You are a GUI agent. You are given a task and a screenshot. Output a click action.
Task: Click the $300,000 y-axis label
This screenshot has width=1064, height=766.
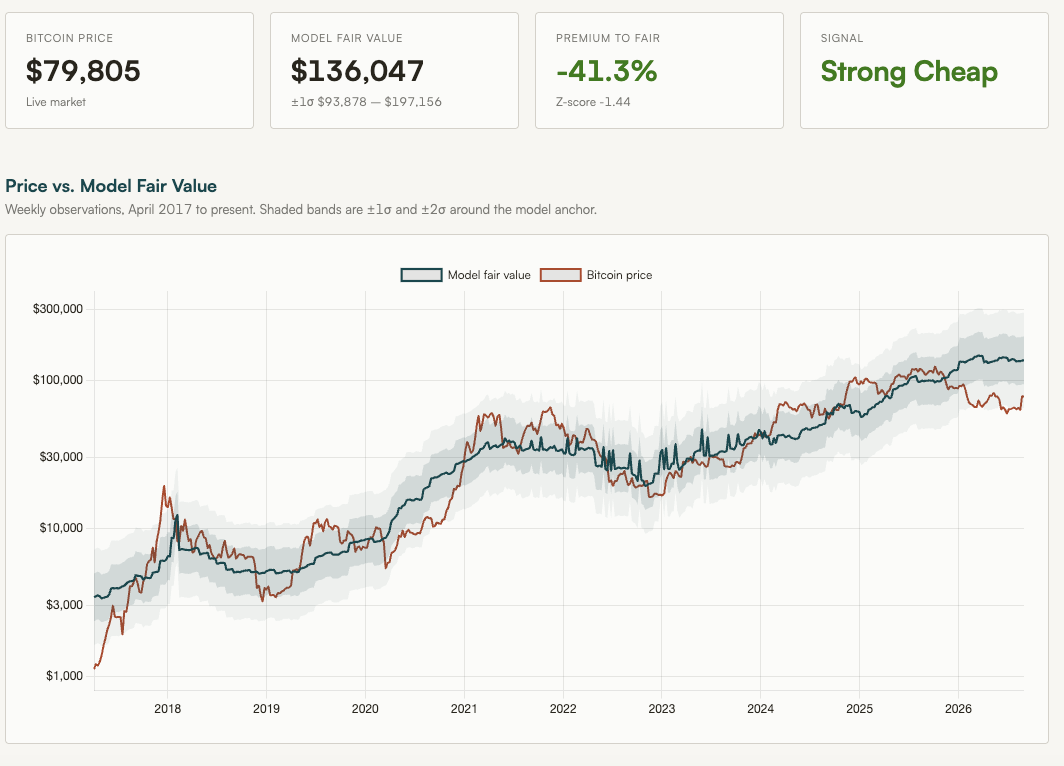pyautogui.click(x=58, y=309)
